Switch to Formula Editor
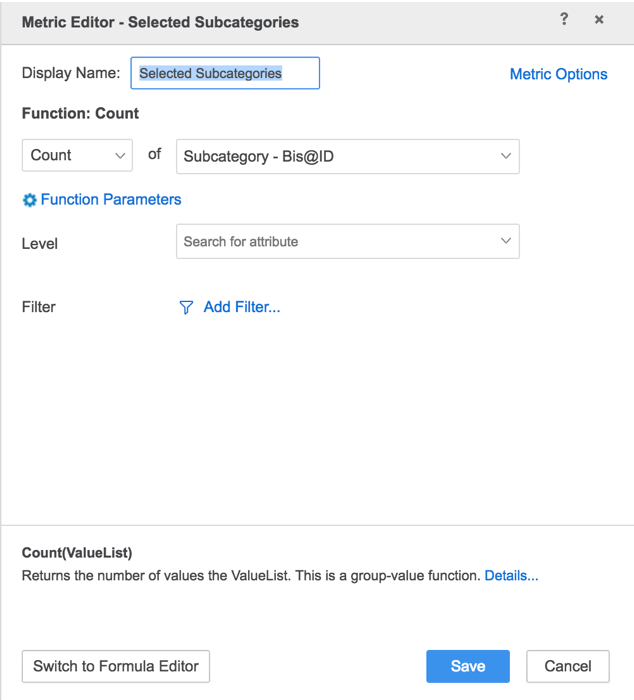The height and width of the screenshot is (700, 634). 116,666
